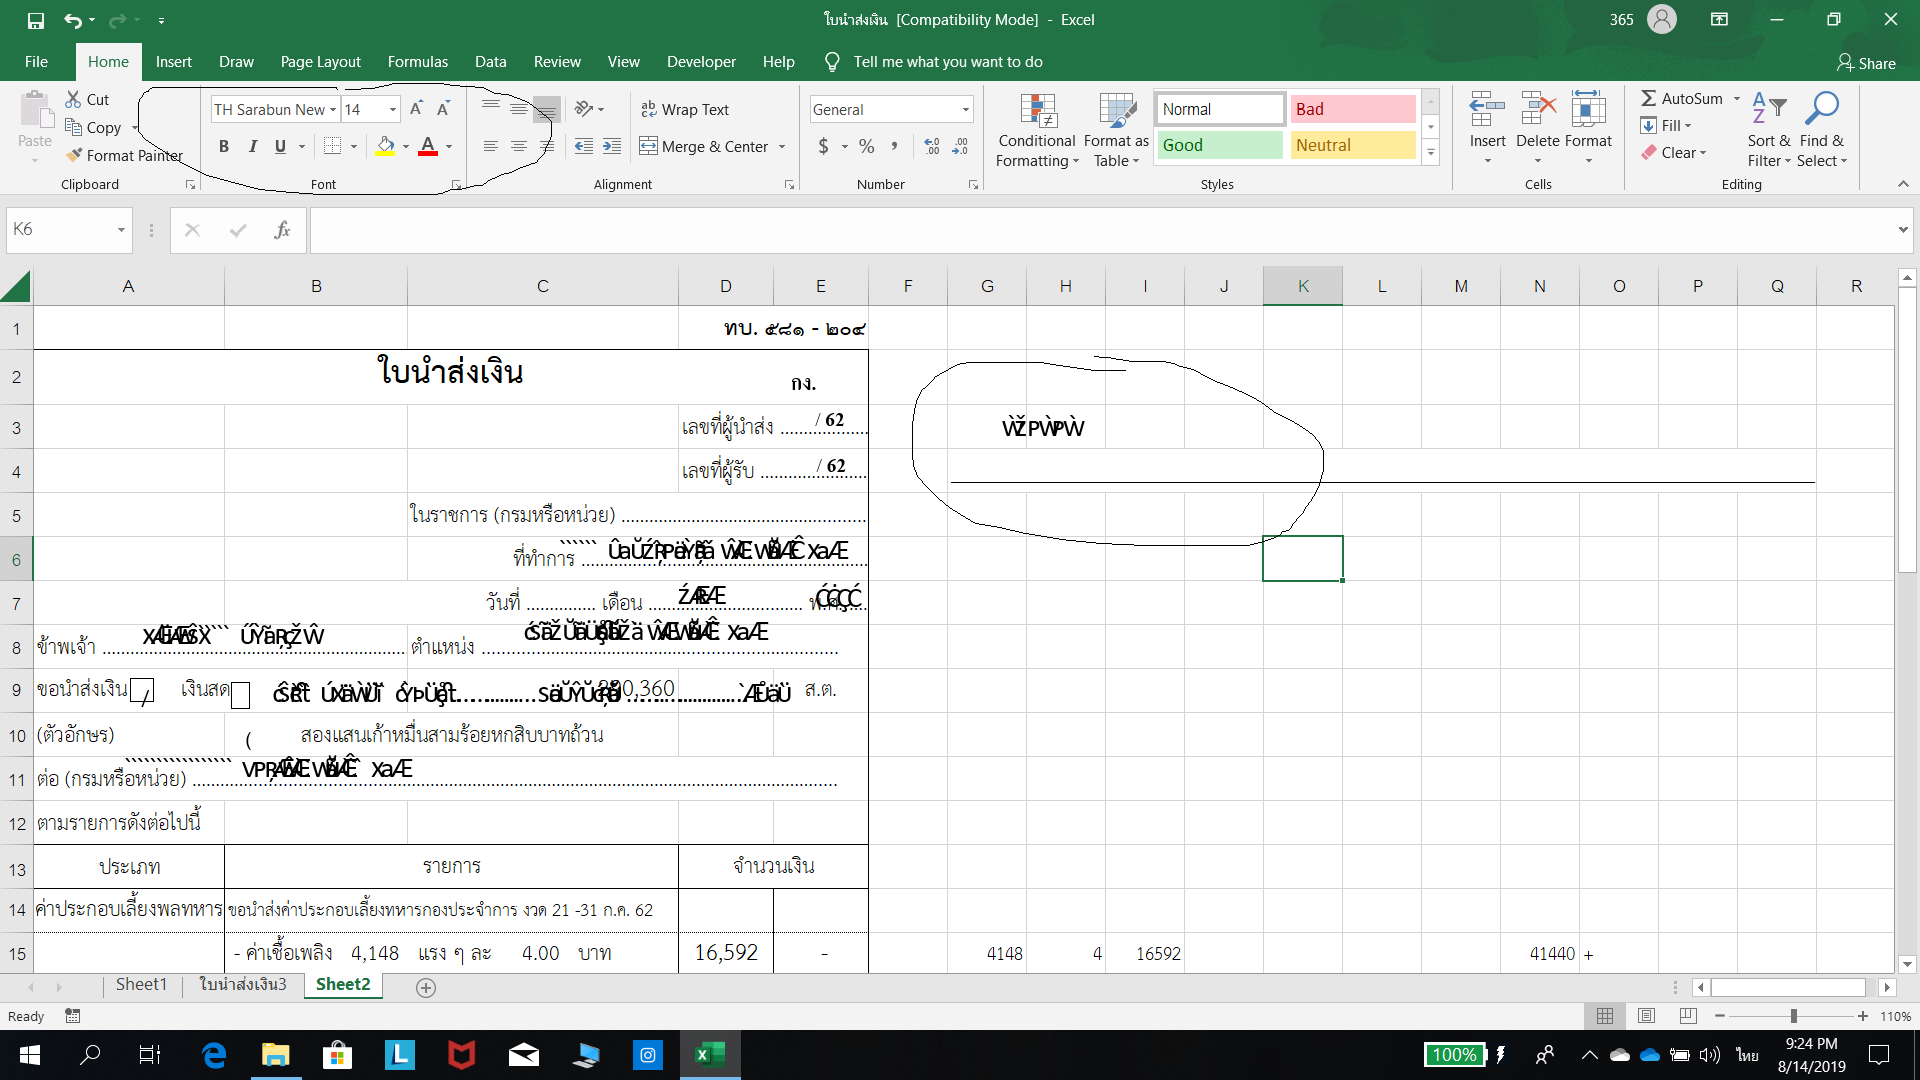Click the Borders icon in Font group
Image resolution: width=1920 pixels, height=1080 pixels.
tap(333, 146)
